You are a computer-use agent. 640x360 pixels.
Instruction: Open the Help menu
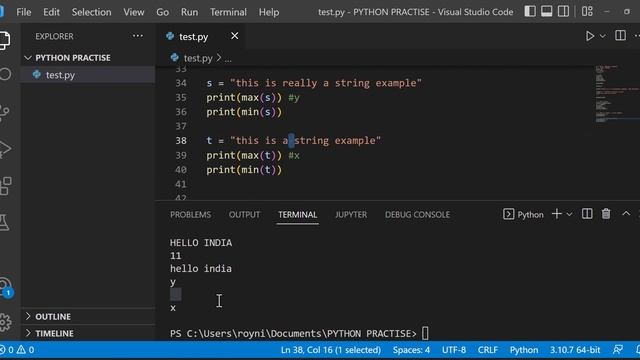click(269, 12)
